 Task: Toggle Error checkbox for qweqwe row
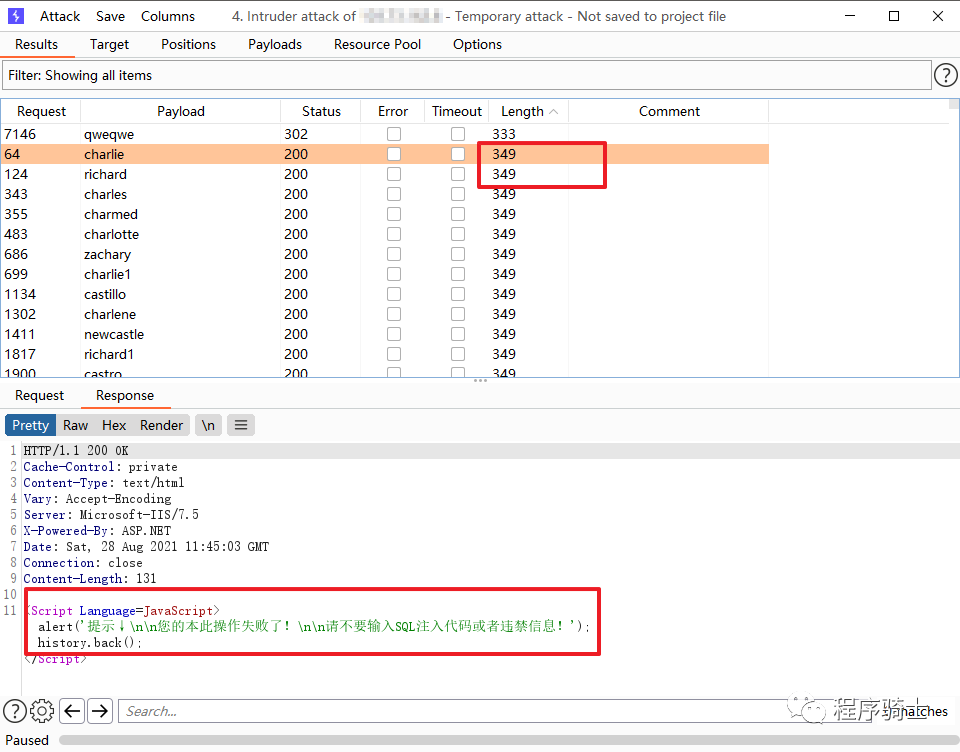pos(394,134)
